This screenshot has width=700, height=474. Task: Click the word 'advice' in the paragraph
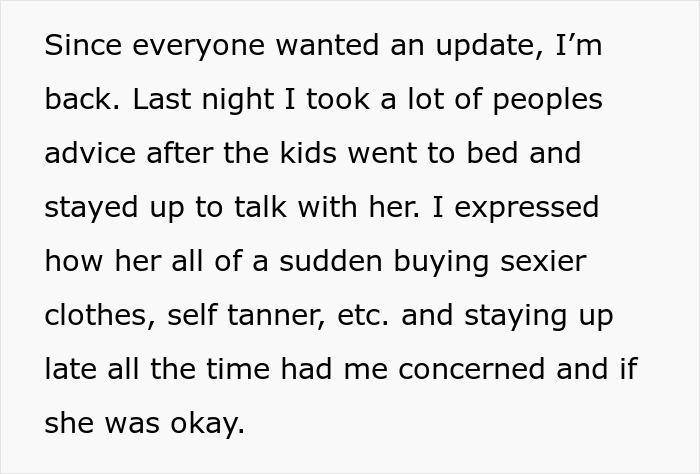(x=91, y=154)
